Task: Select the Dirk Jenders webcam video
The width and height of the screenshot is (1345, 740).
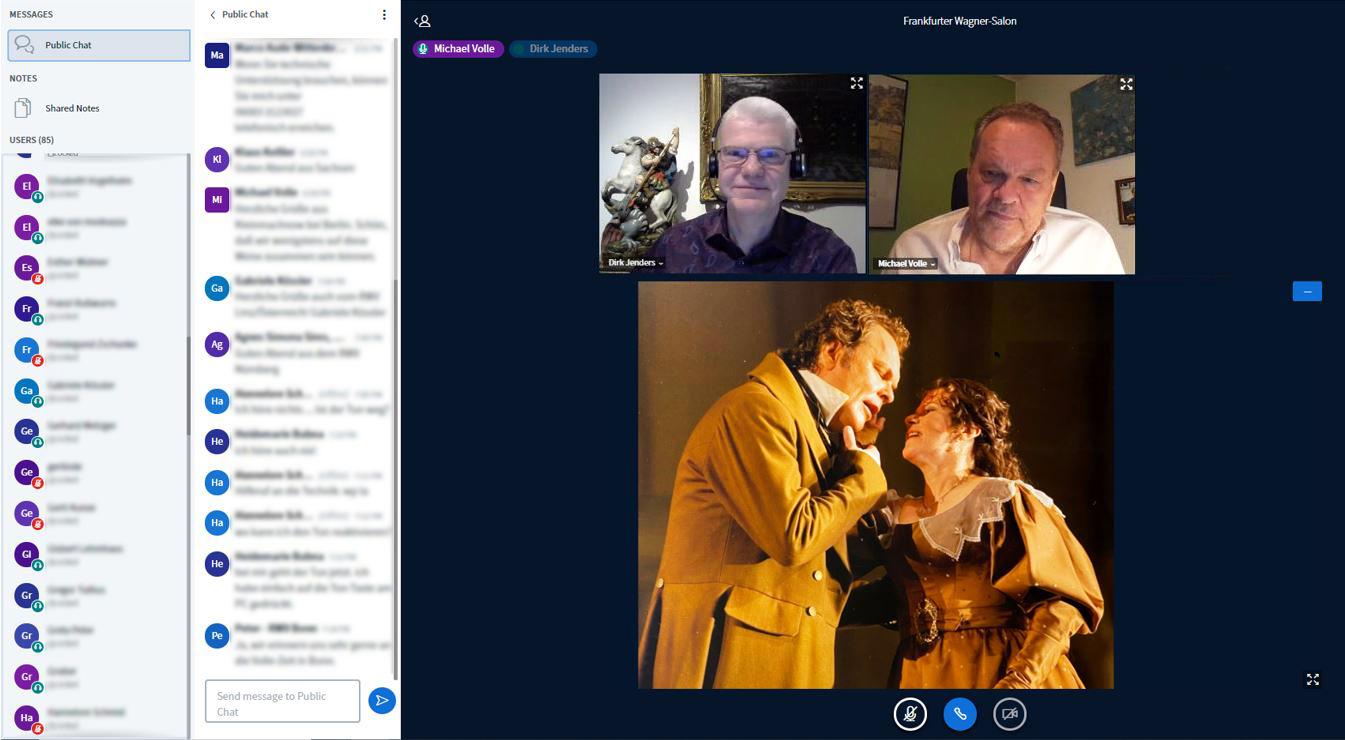Action: coord(732,173)
